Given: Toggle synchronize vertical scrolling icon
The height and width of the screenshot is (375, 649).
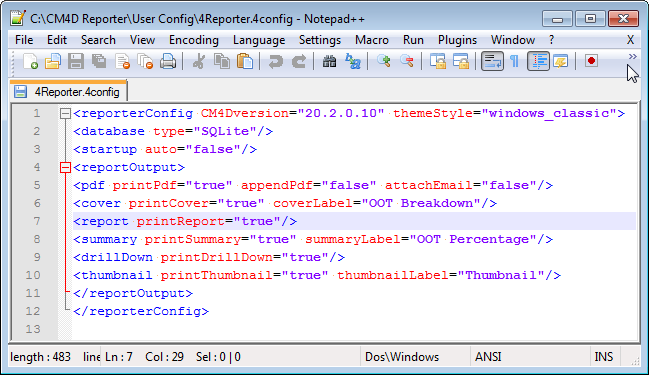Looking at the screenshot, I should [437, 61].
